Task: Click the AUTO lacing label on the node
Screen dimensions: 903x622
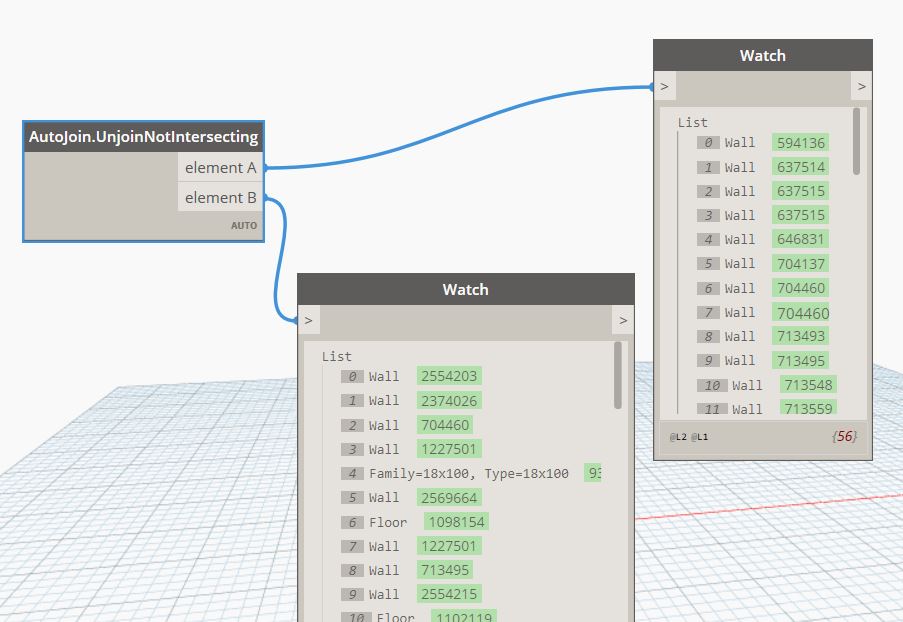Action: tap(244, 226)
